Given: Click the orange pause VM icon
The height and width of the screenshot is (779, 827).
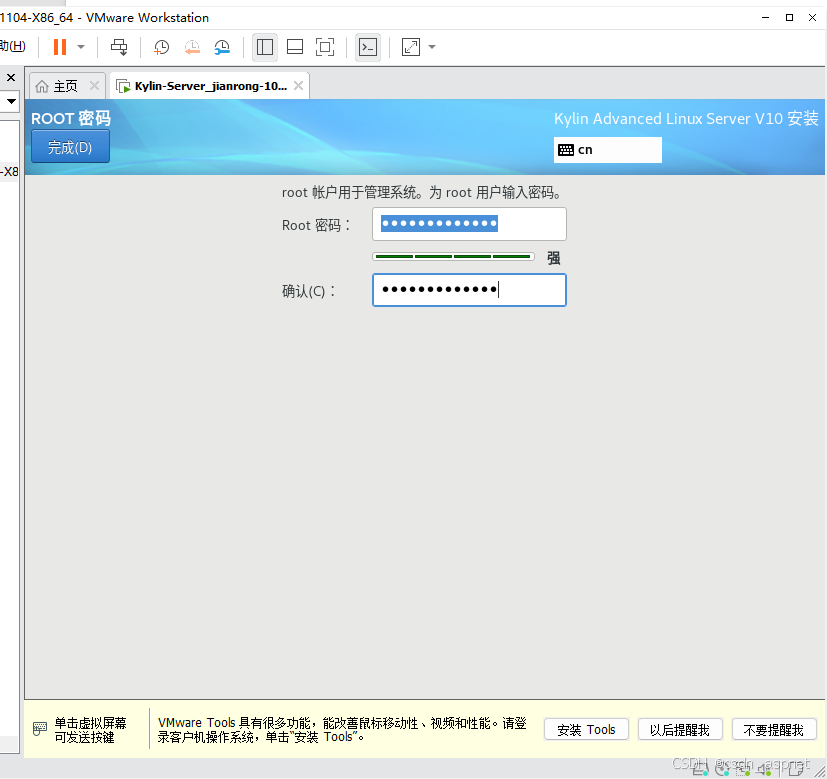Looking at the screenshot, I should click(x=60, y=47).
